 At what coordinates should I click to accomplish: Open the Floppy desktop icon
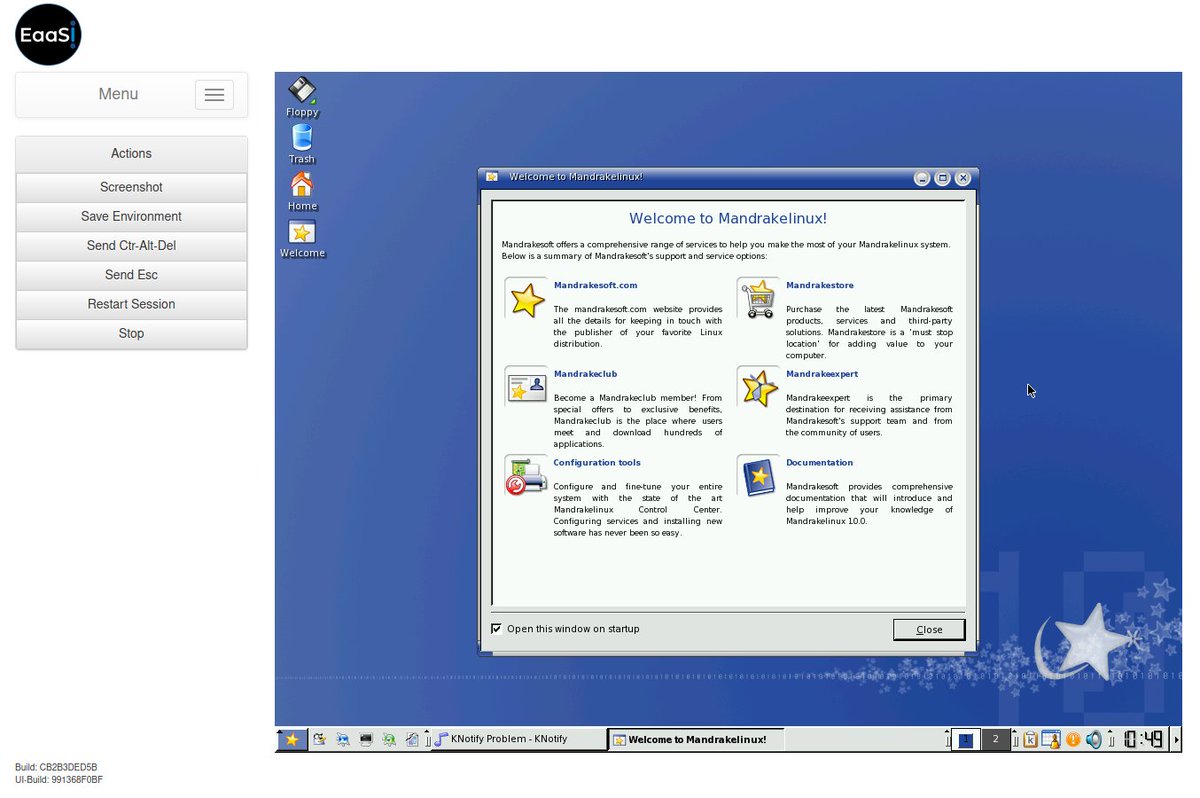(302, 98)
